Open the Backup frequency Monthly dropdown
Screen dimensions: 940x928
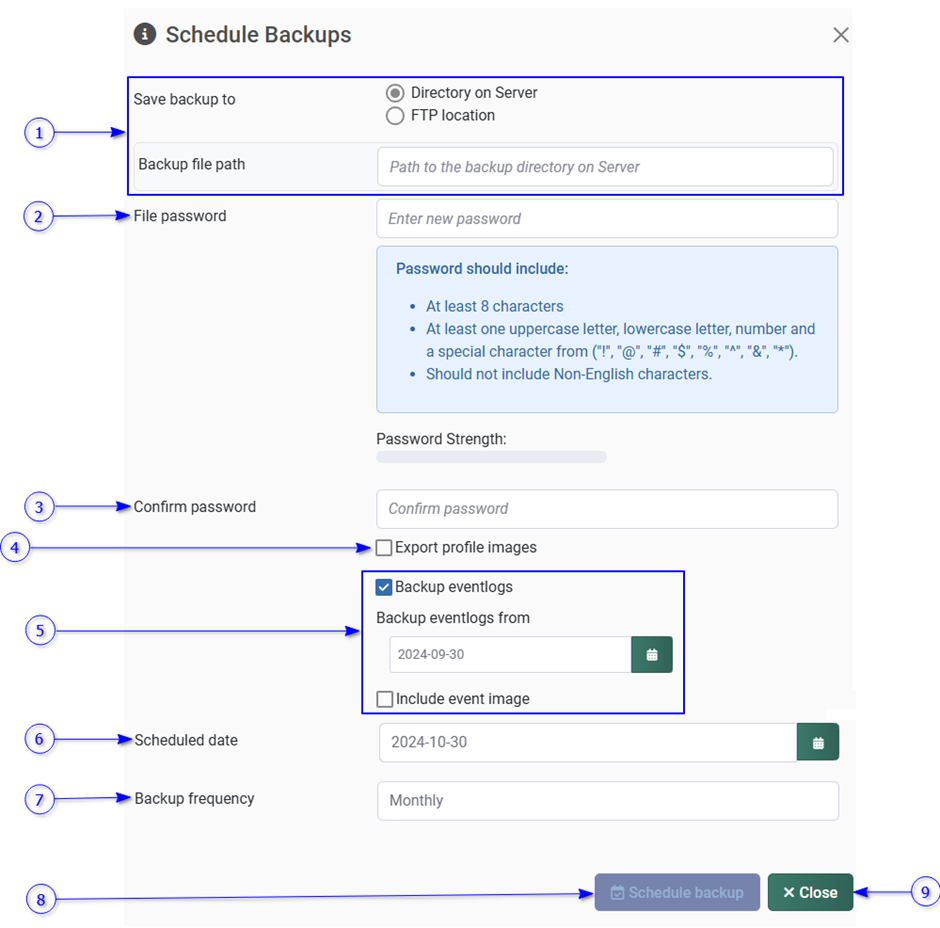click(607, 801)
